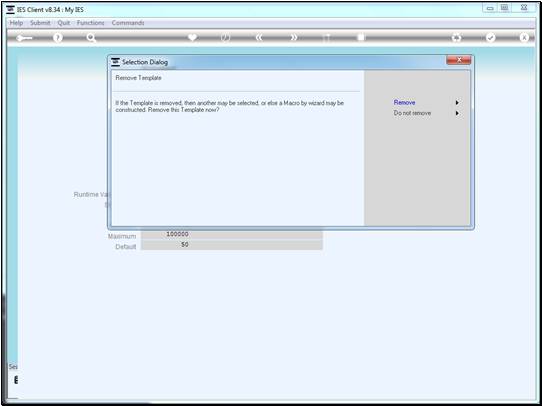The image size is (542, 406).
Task: Choose Do not remove option
Action: 412,113
